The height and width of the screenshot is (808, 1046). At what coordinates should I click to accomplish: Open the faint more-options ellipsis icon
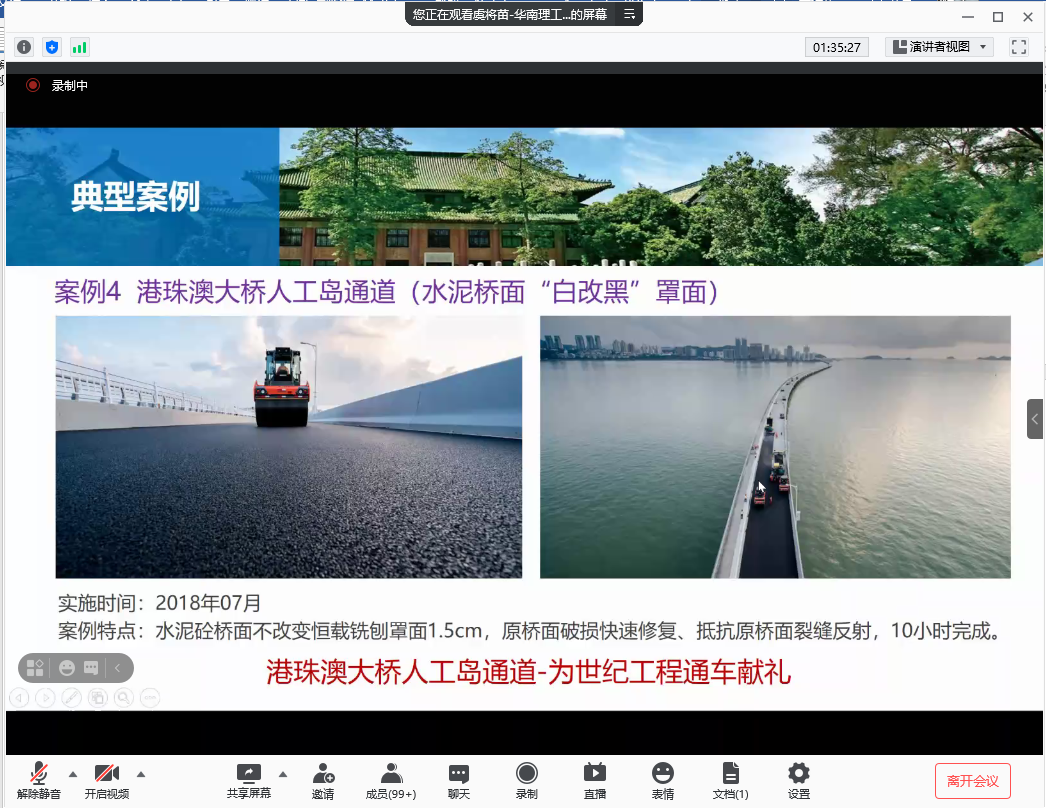click(151, 698)
